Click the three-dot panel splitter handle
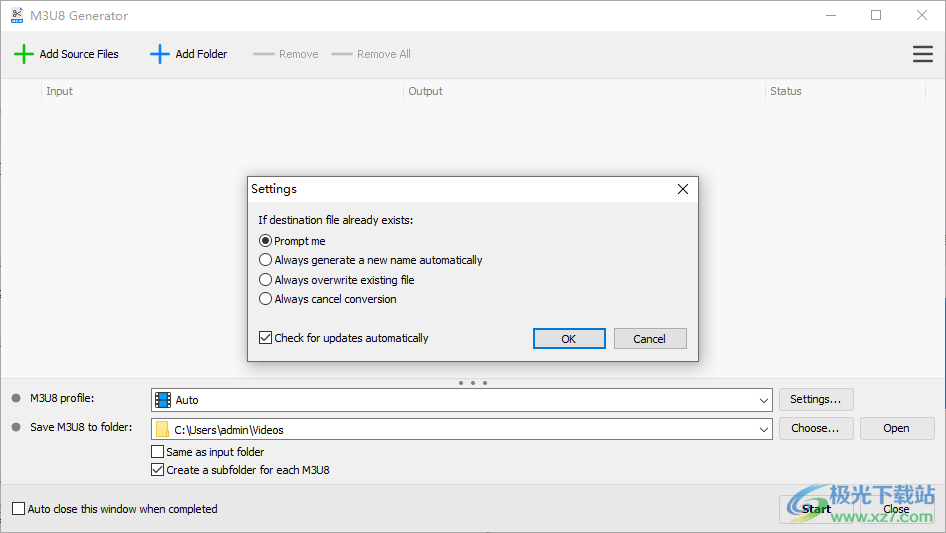 tap(472, 383)
